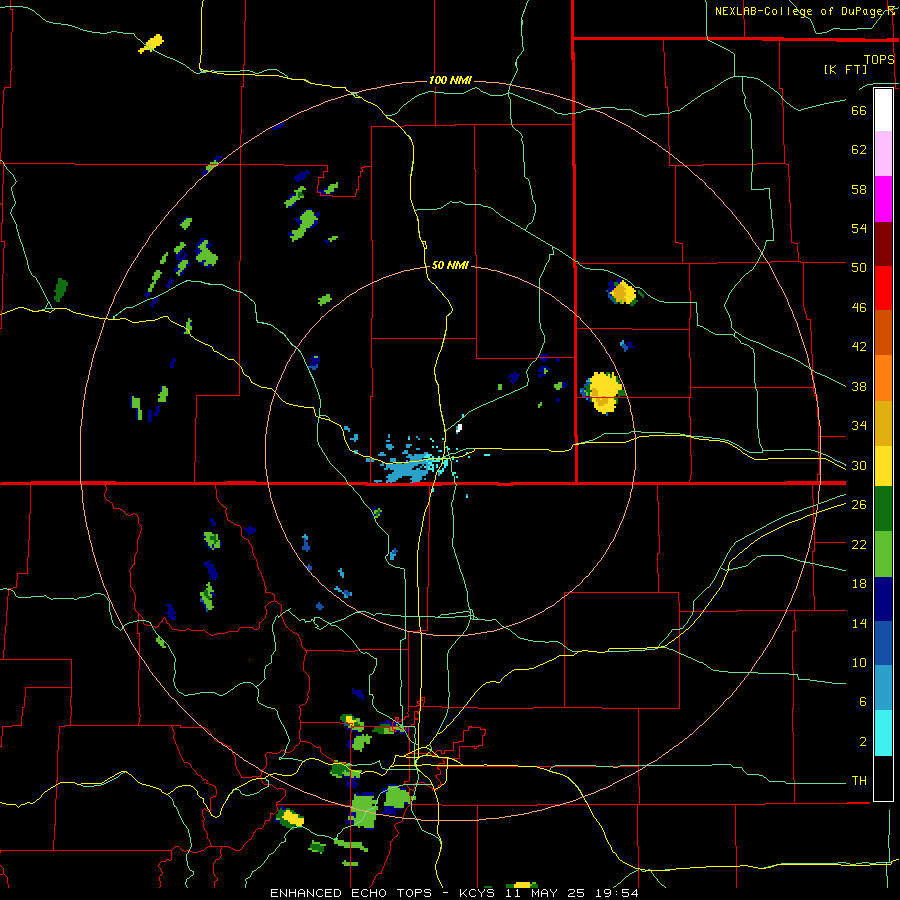Click the '19:54' timestamp in the caption
900x900 pixels.
(617, 893)
